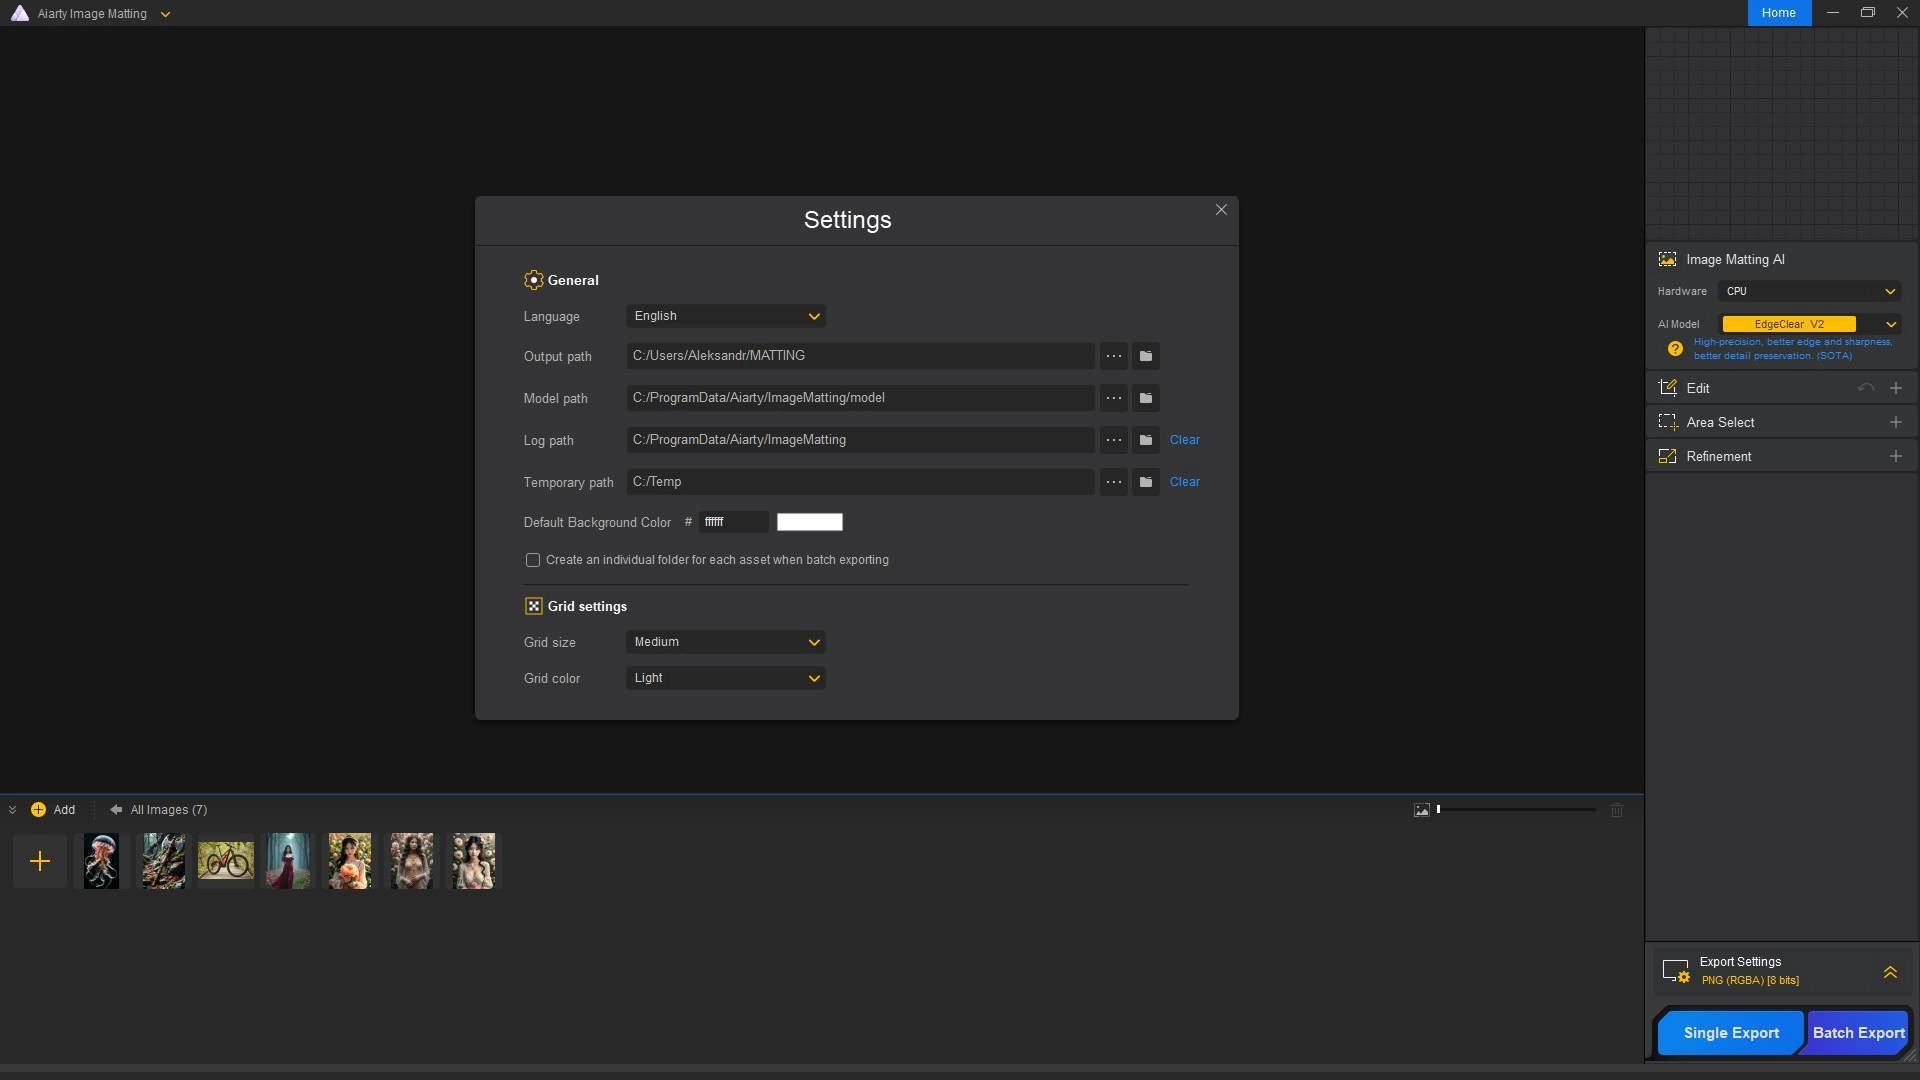Clear the Temporary path files

pyautogui.click(x=1185, y=482)
